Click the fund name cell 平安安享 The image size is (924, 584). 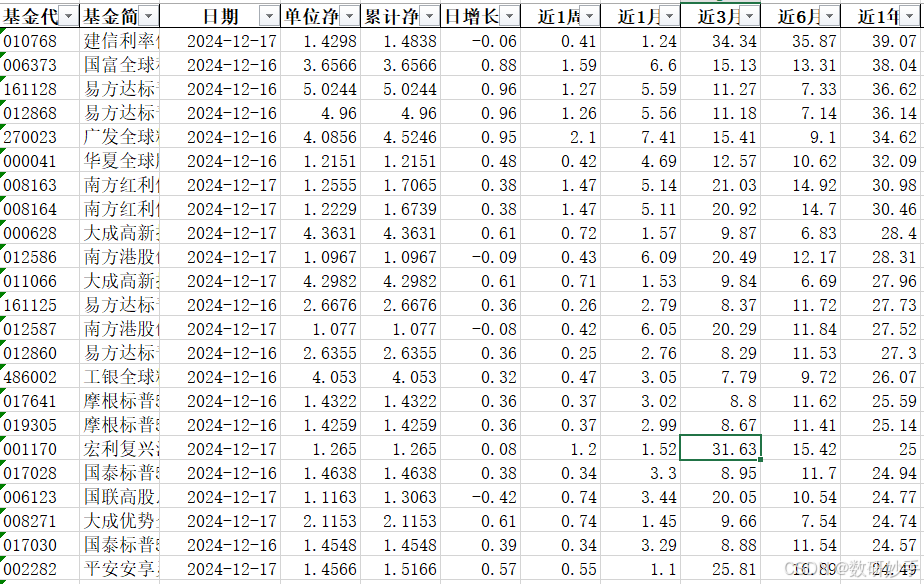coord(120,569)
